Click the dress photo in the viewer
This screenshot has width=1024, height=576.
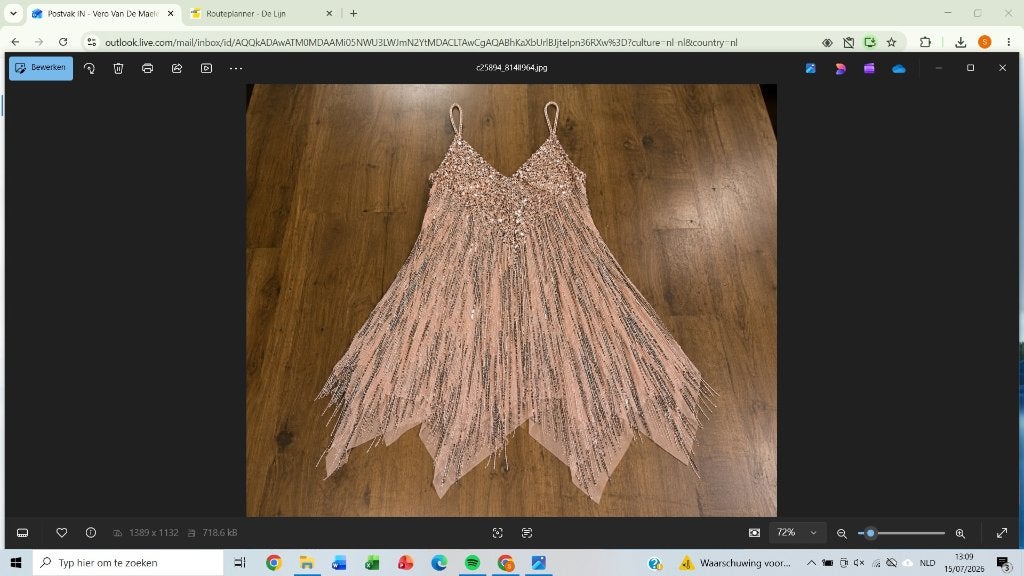point(511,300)
